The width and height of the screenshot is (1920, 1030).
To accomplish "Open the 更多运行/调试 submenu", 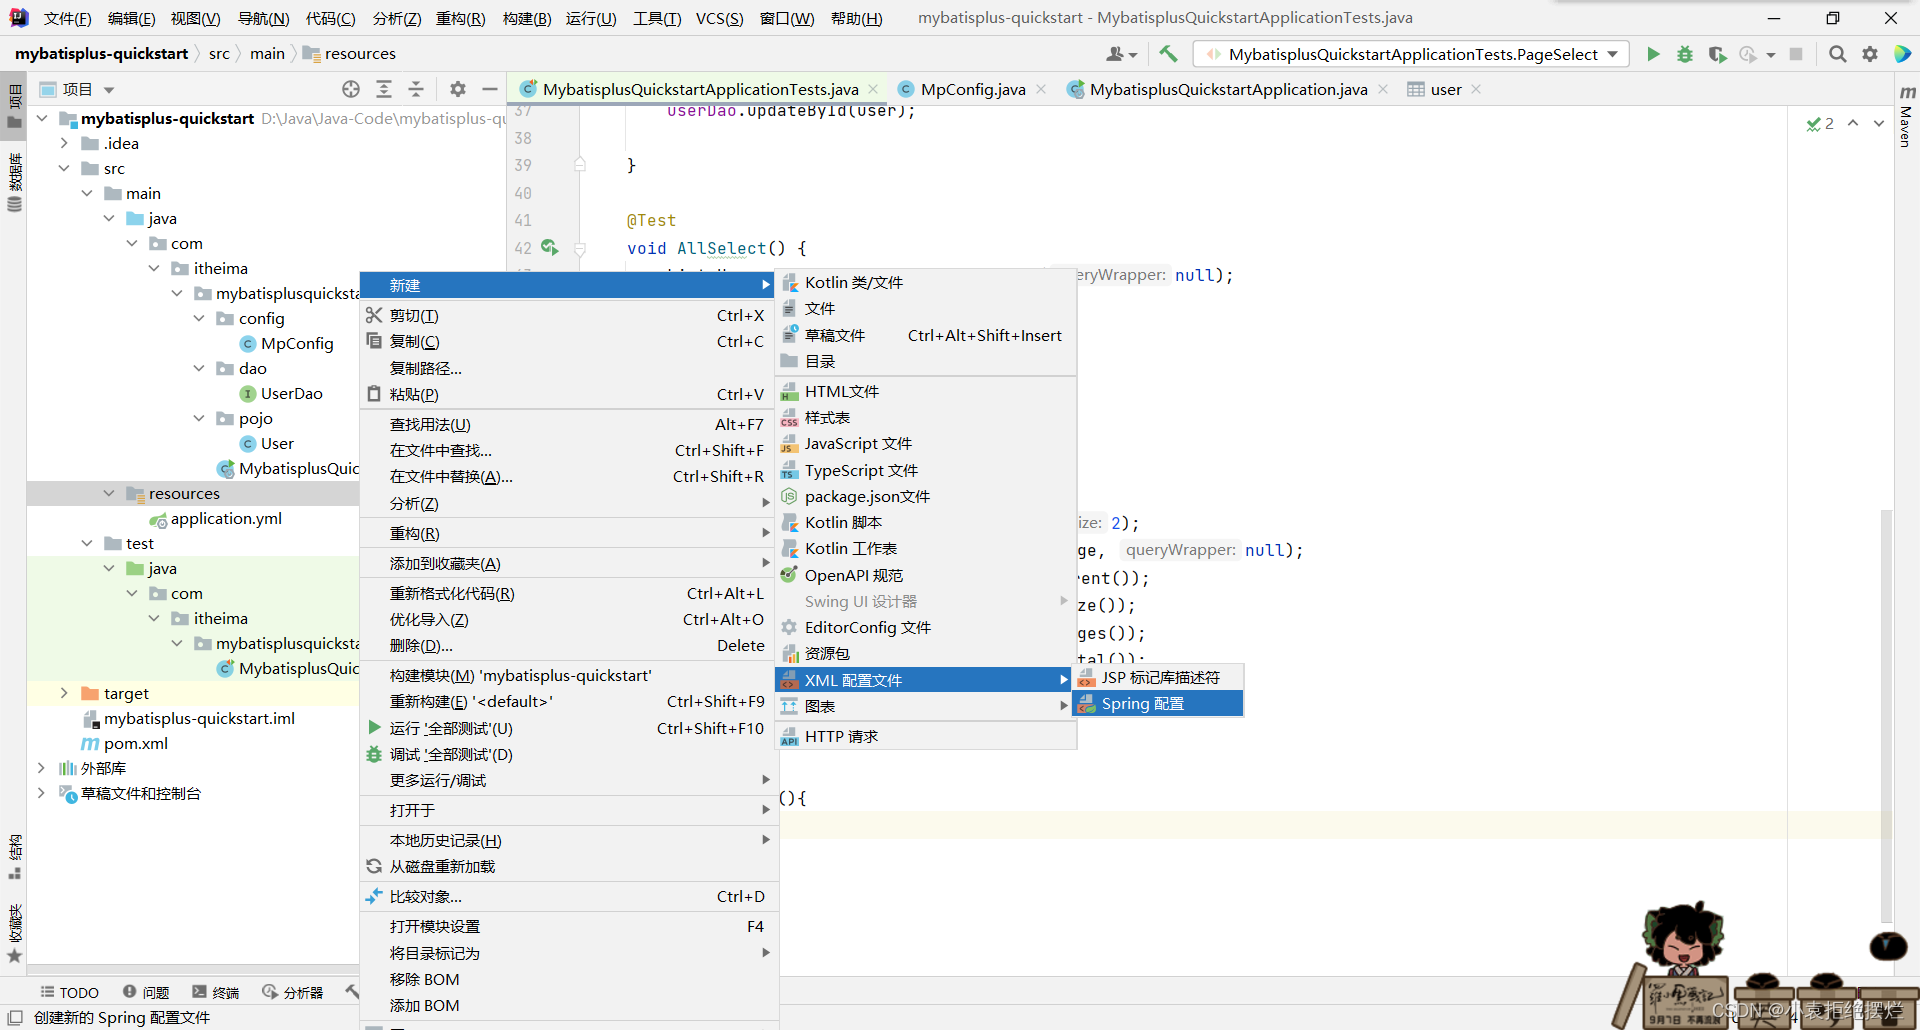I will (x=568, y=780).
